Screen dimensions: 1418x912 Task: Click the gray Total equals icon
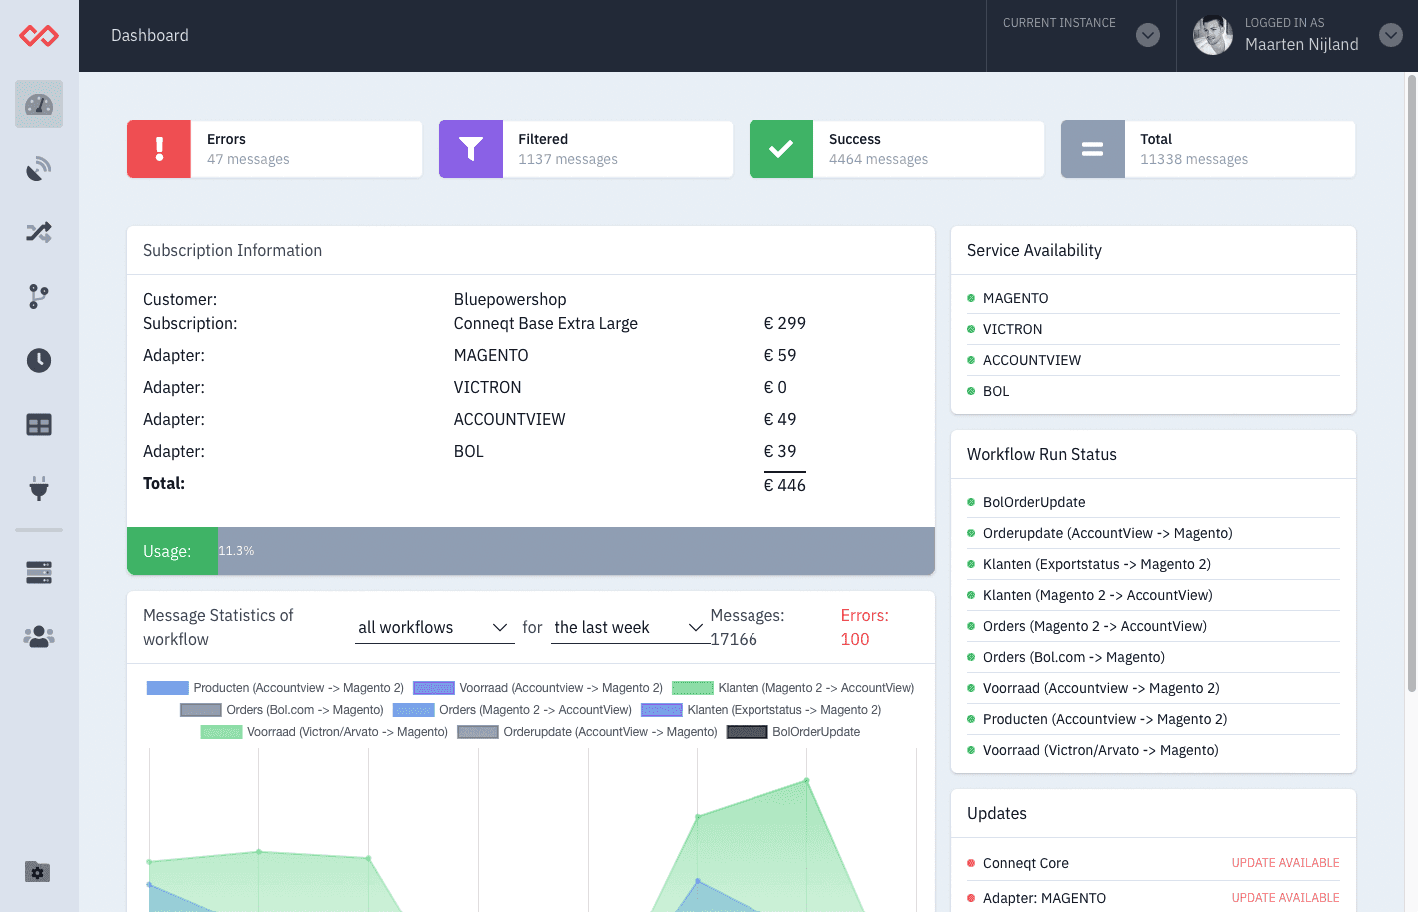(x=1093, y=149)
